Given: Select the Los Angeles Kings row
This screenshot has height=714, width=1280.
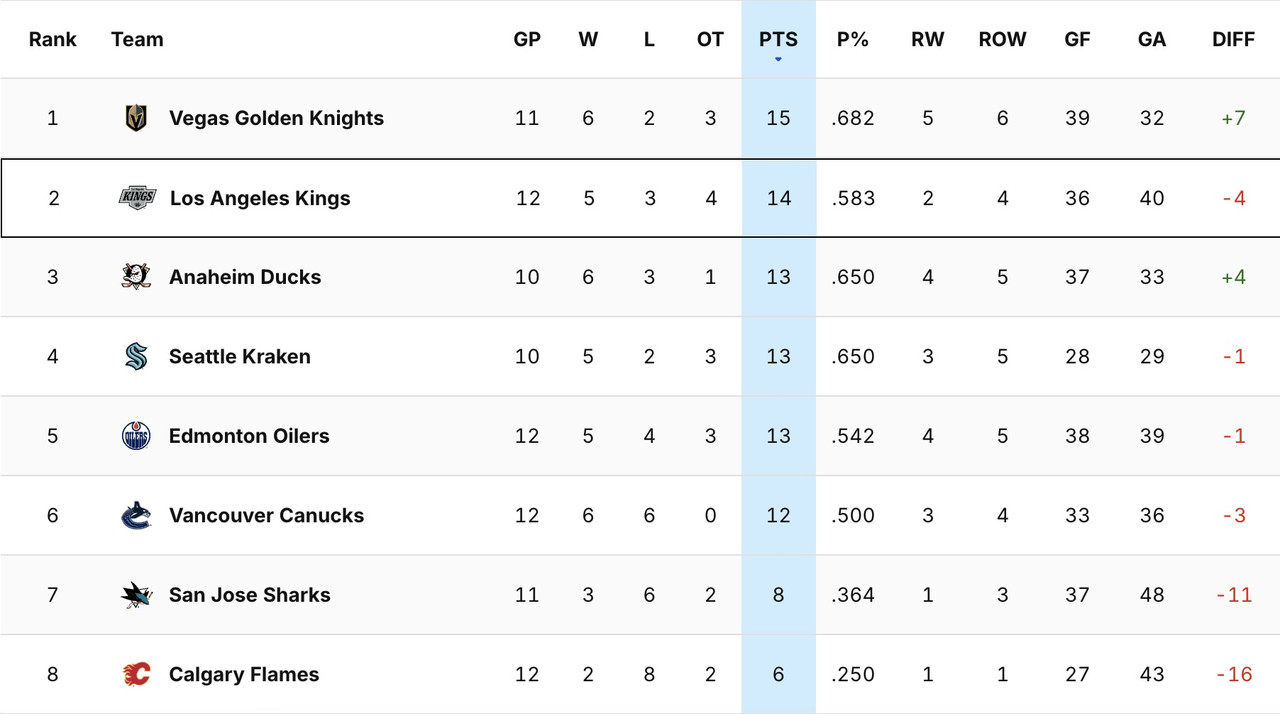Looking at the screenshot, I should click(x=450, y=198).
